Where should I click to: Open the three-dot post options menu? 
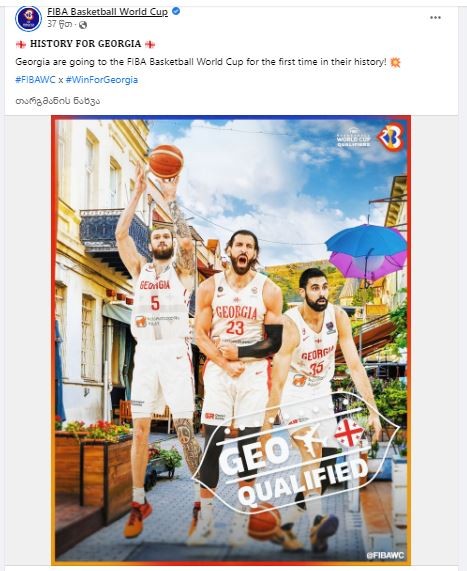(435, 17)
